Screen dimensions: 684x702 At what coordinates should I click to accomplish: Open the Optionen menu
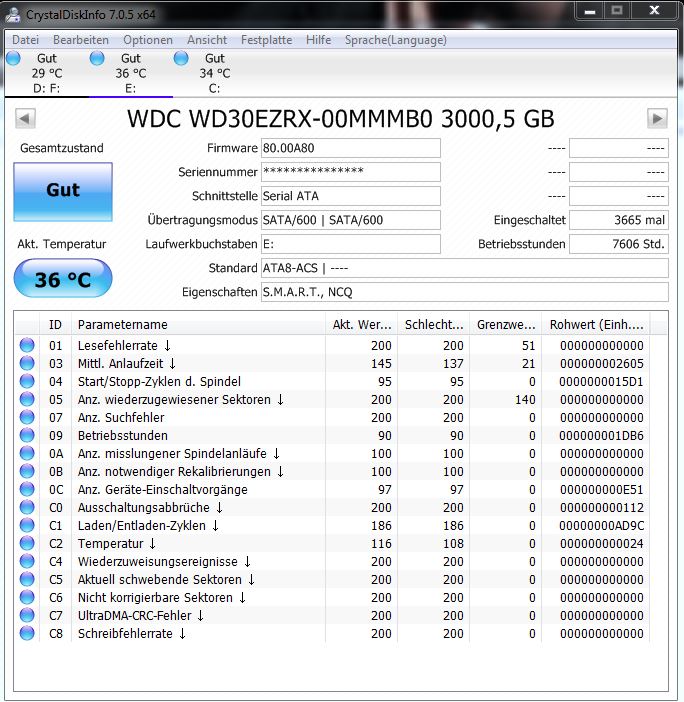148,40
